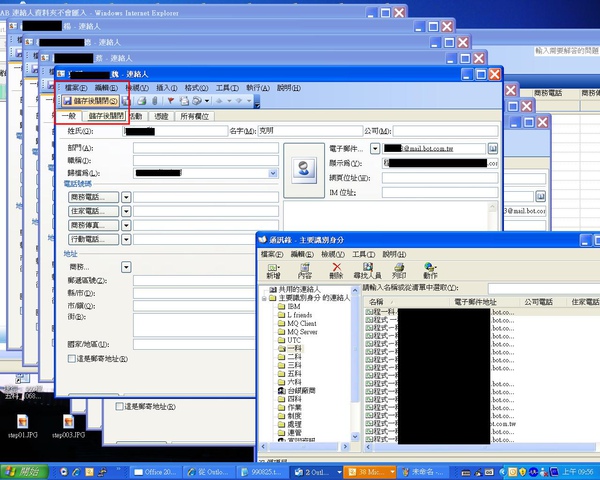Click the AutoDial phone icon in contact toolbar
The height and width of the screenshot is (480, 600).
pos(197,101)
